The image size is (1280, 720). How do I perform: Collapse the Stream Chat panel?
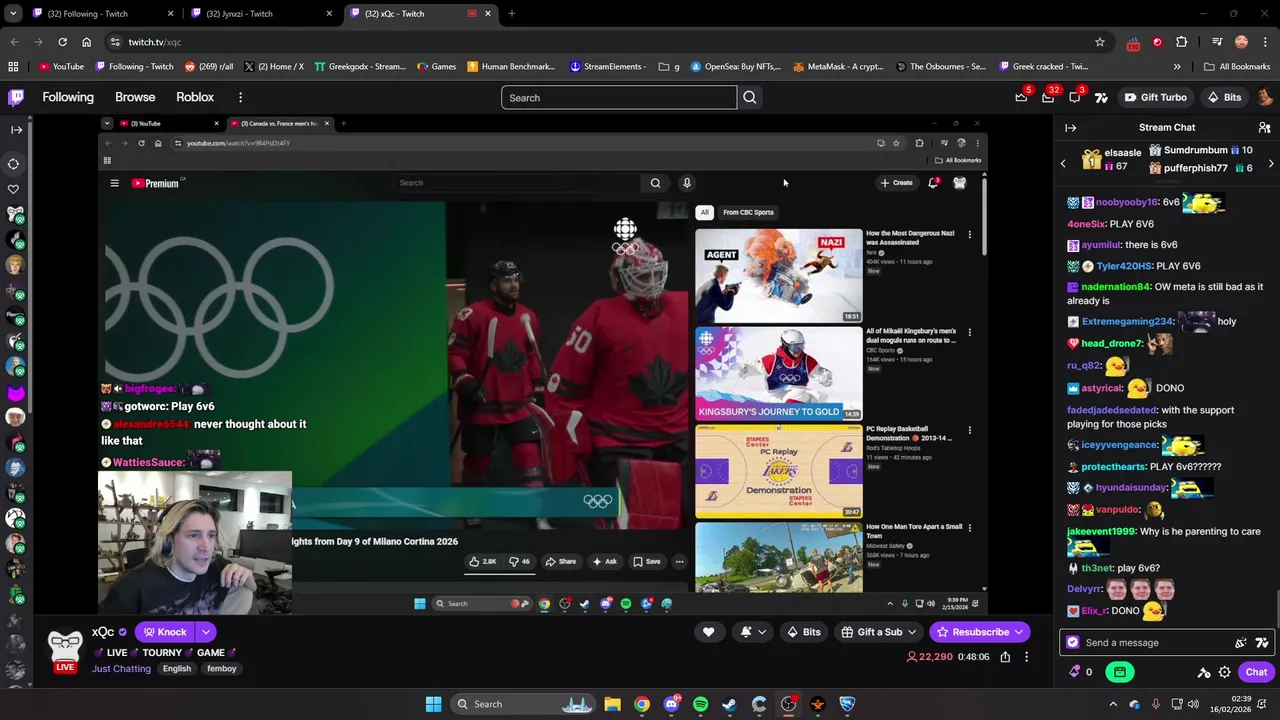(1070, 128)
